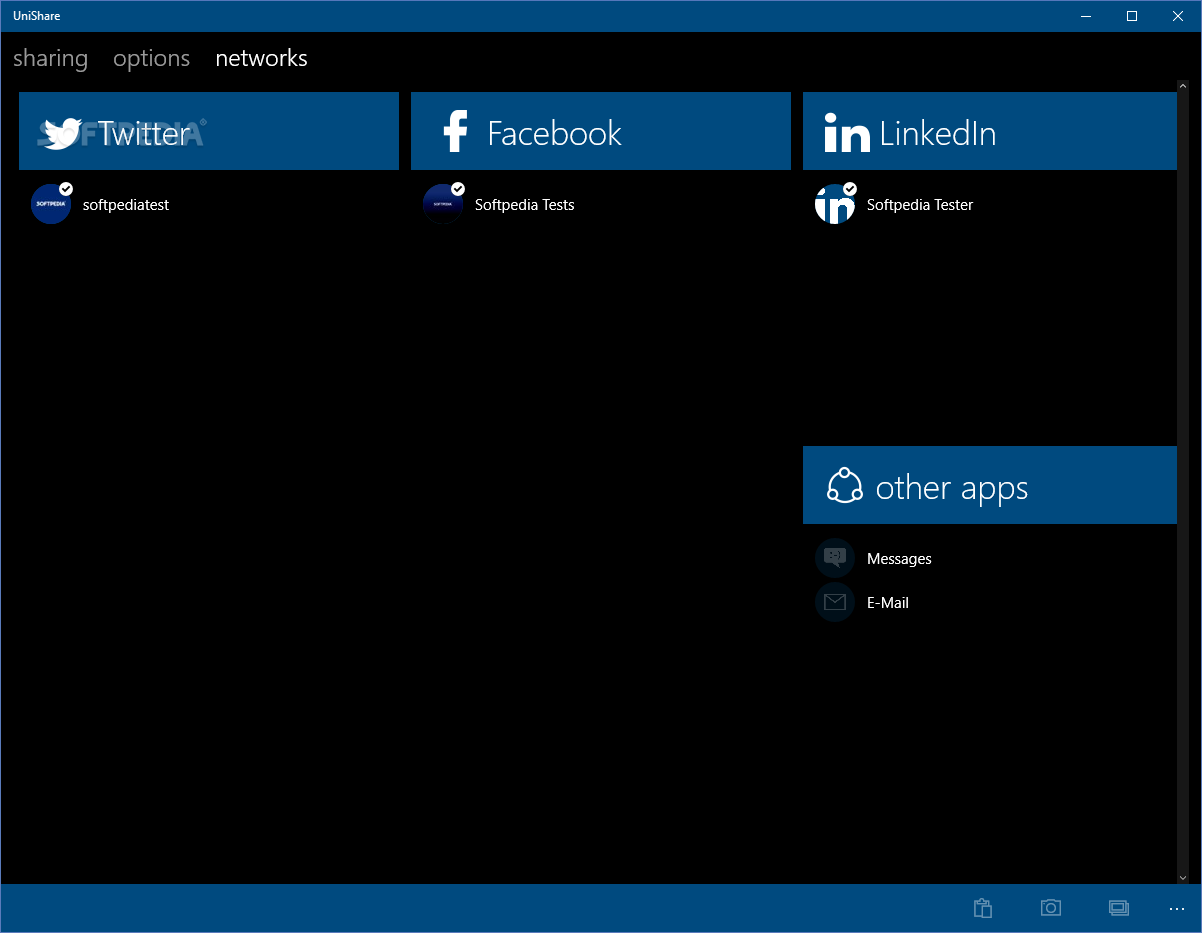Click the other apps share-circle icon
The image size is (1202, 933).
[845, 485]
